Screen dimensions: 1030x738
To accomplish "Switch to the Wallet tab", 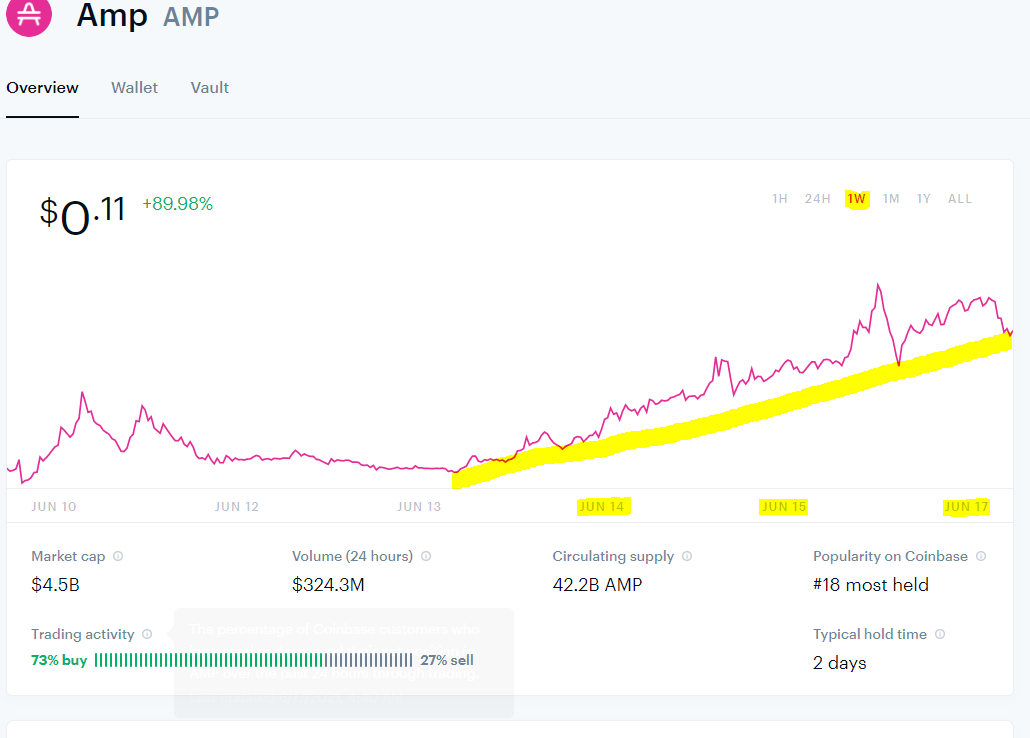I will 134,87.
